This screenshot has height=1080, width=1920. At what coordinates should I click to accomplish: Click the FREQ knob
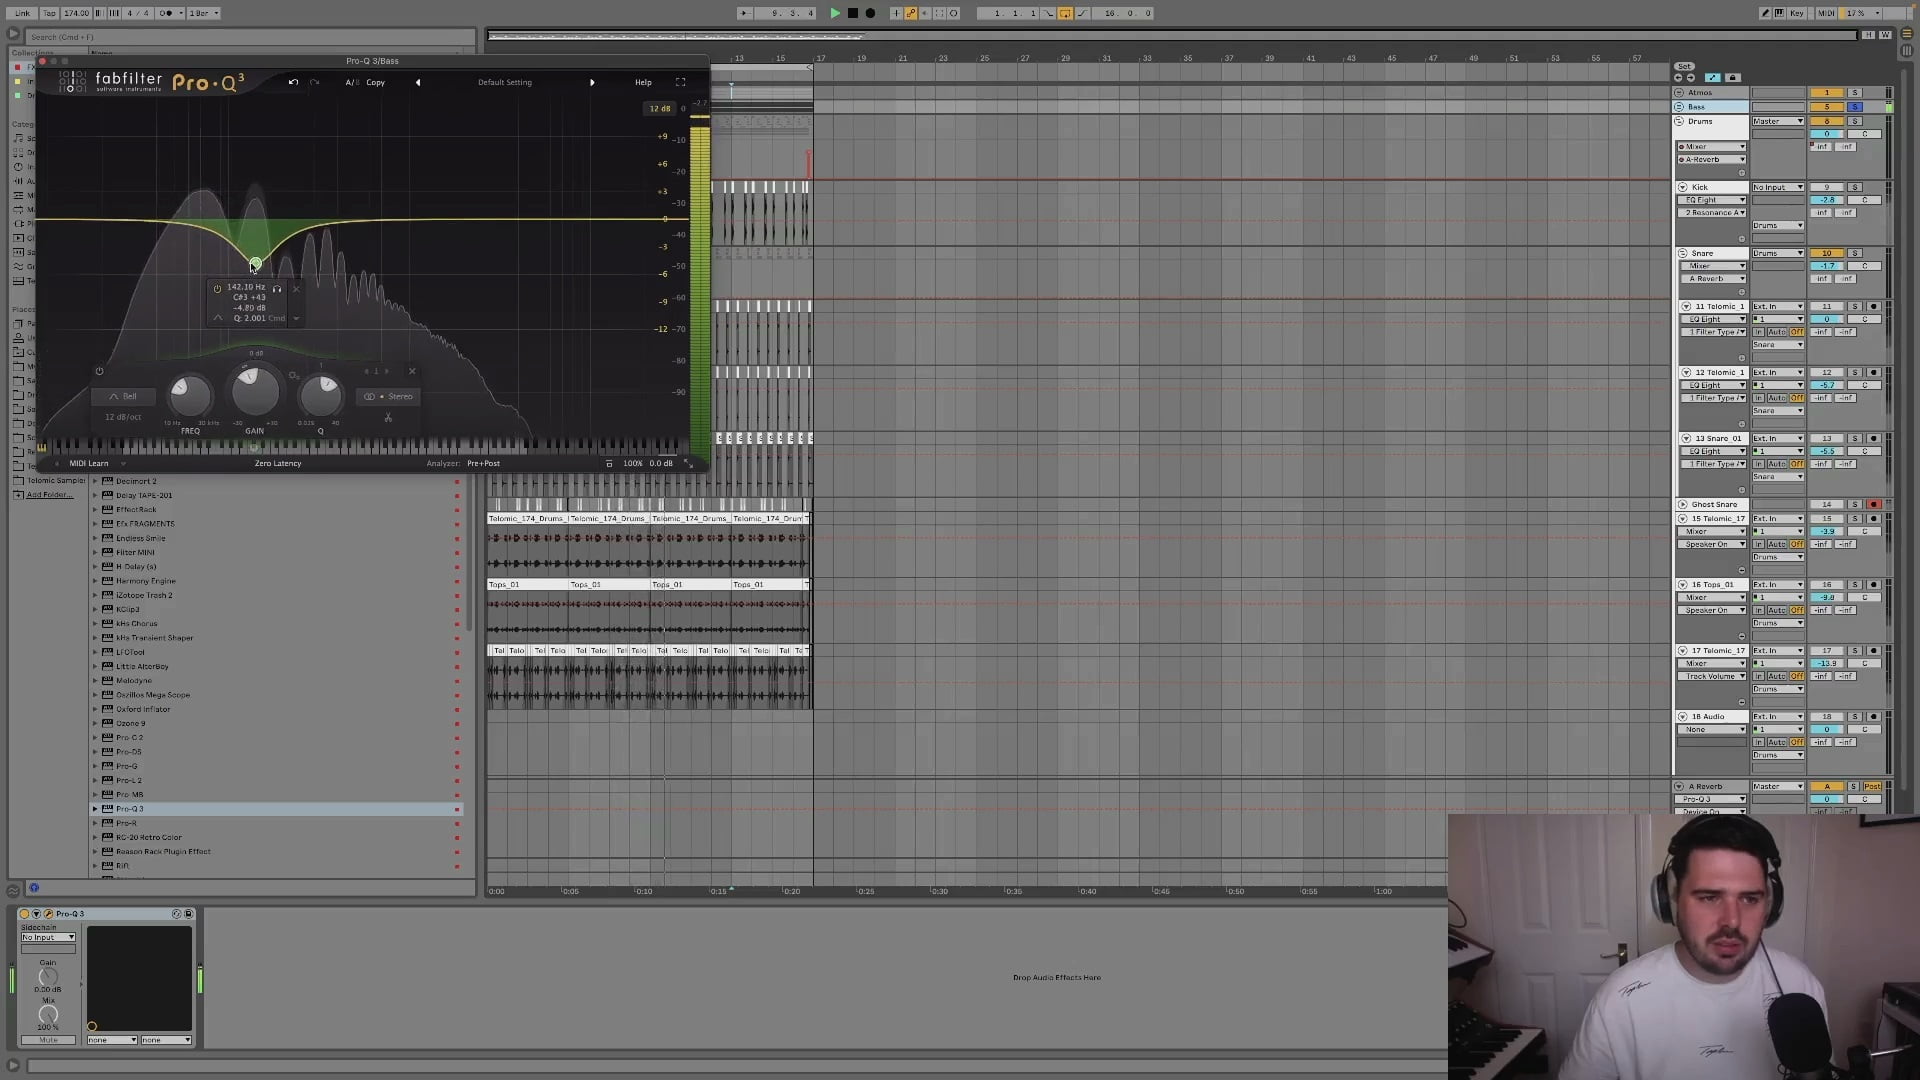(x=190, y=395)
